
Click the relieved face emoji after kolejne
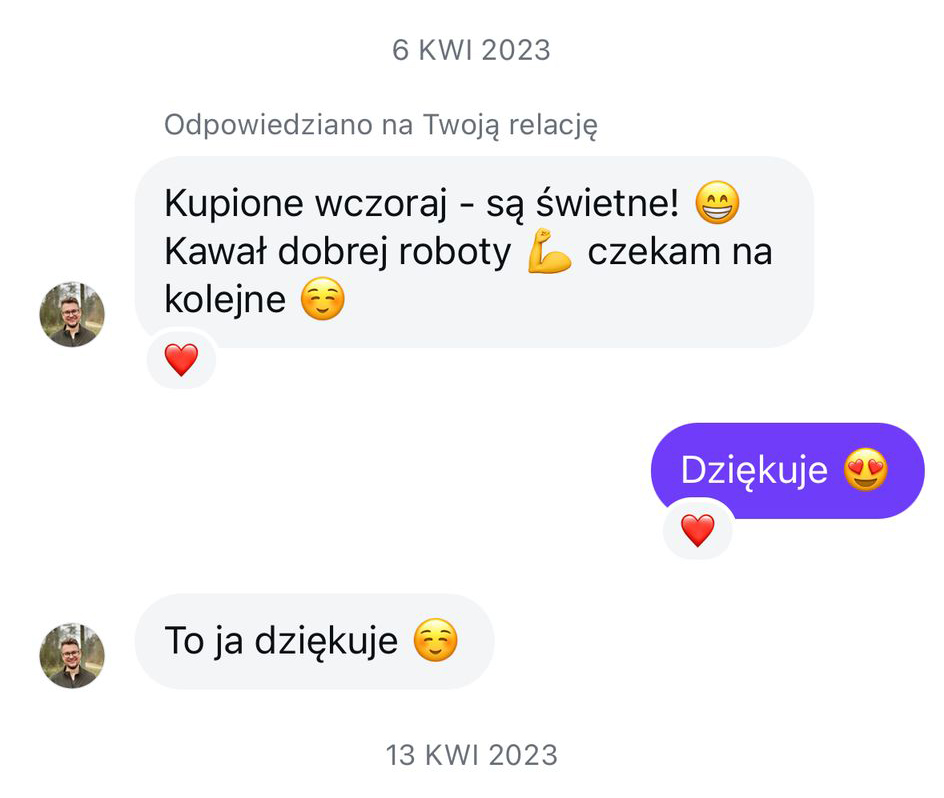pyautogui.click(x=323, y=299)
